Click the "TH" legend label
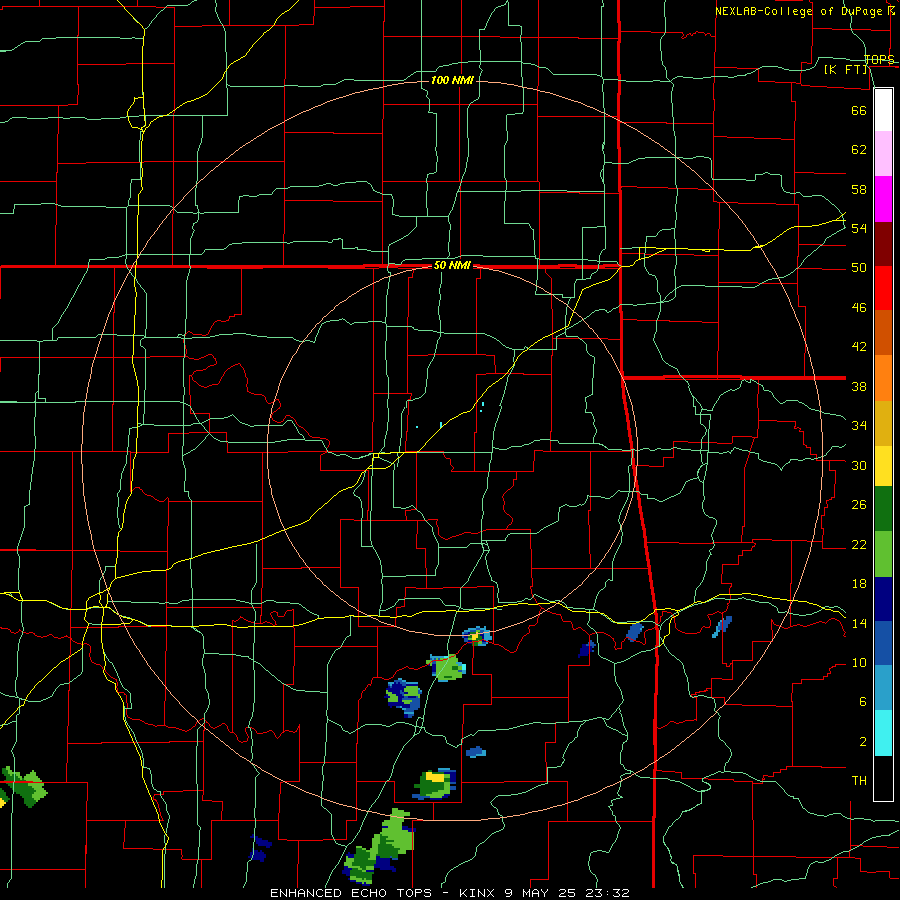Viewport: 900px width, 900px height. click(859, 781)
